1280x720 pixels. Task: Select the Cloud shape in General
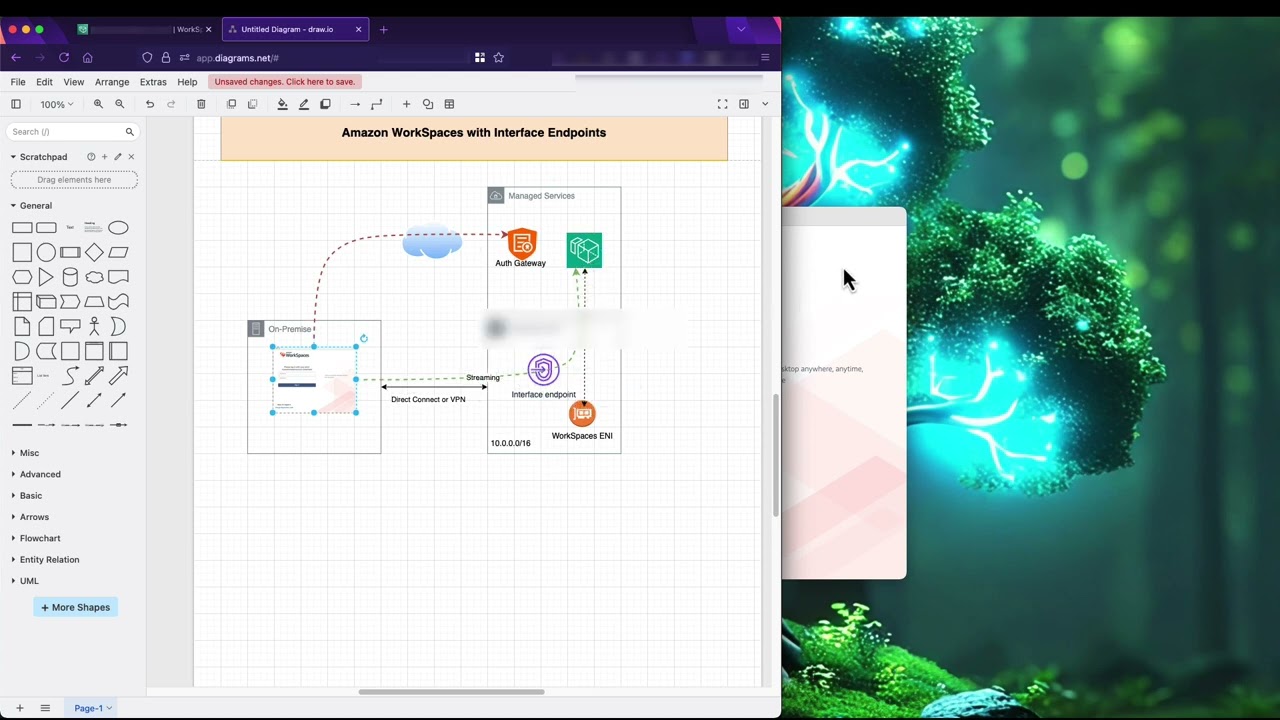(x=94, y=277)
